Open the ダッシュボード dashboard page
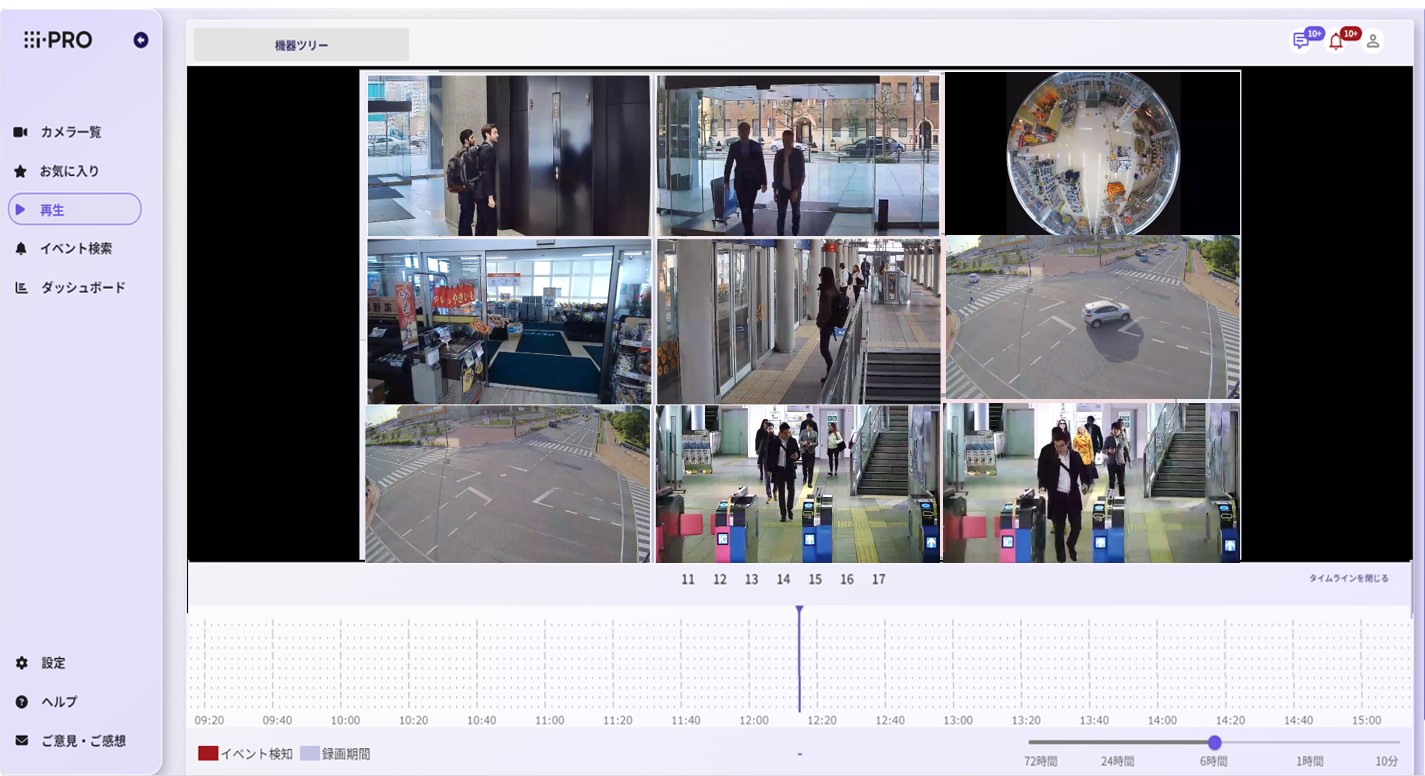This screenshot has height=776, width=1425. (x=82, y=288)
